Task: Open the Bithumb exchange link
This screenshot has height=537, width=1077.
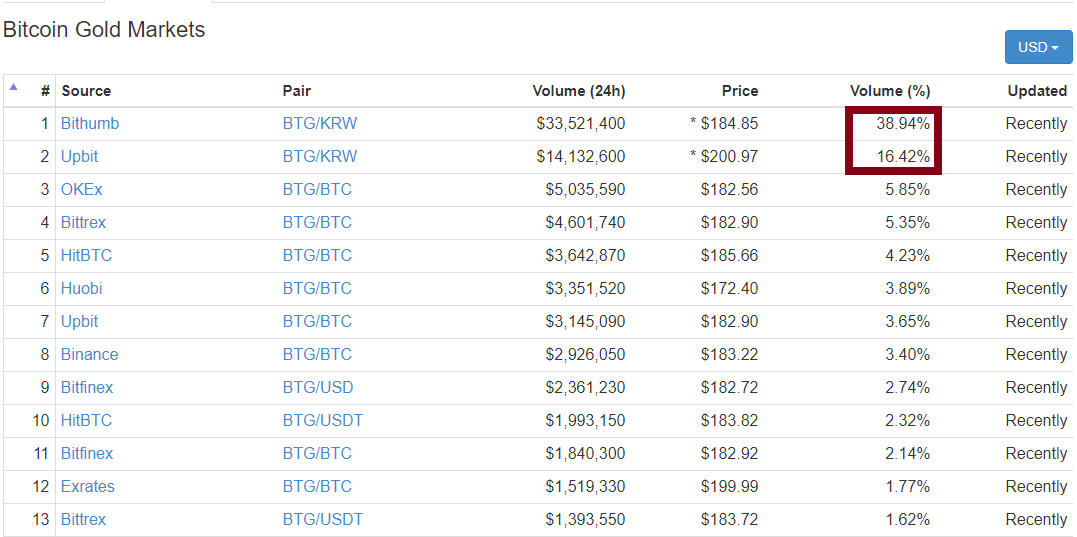Action: [90, 124]
